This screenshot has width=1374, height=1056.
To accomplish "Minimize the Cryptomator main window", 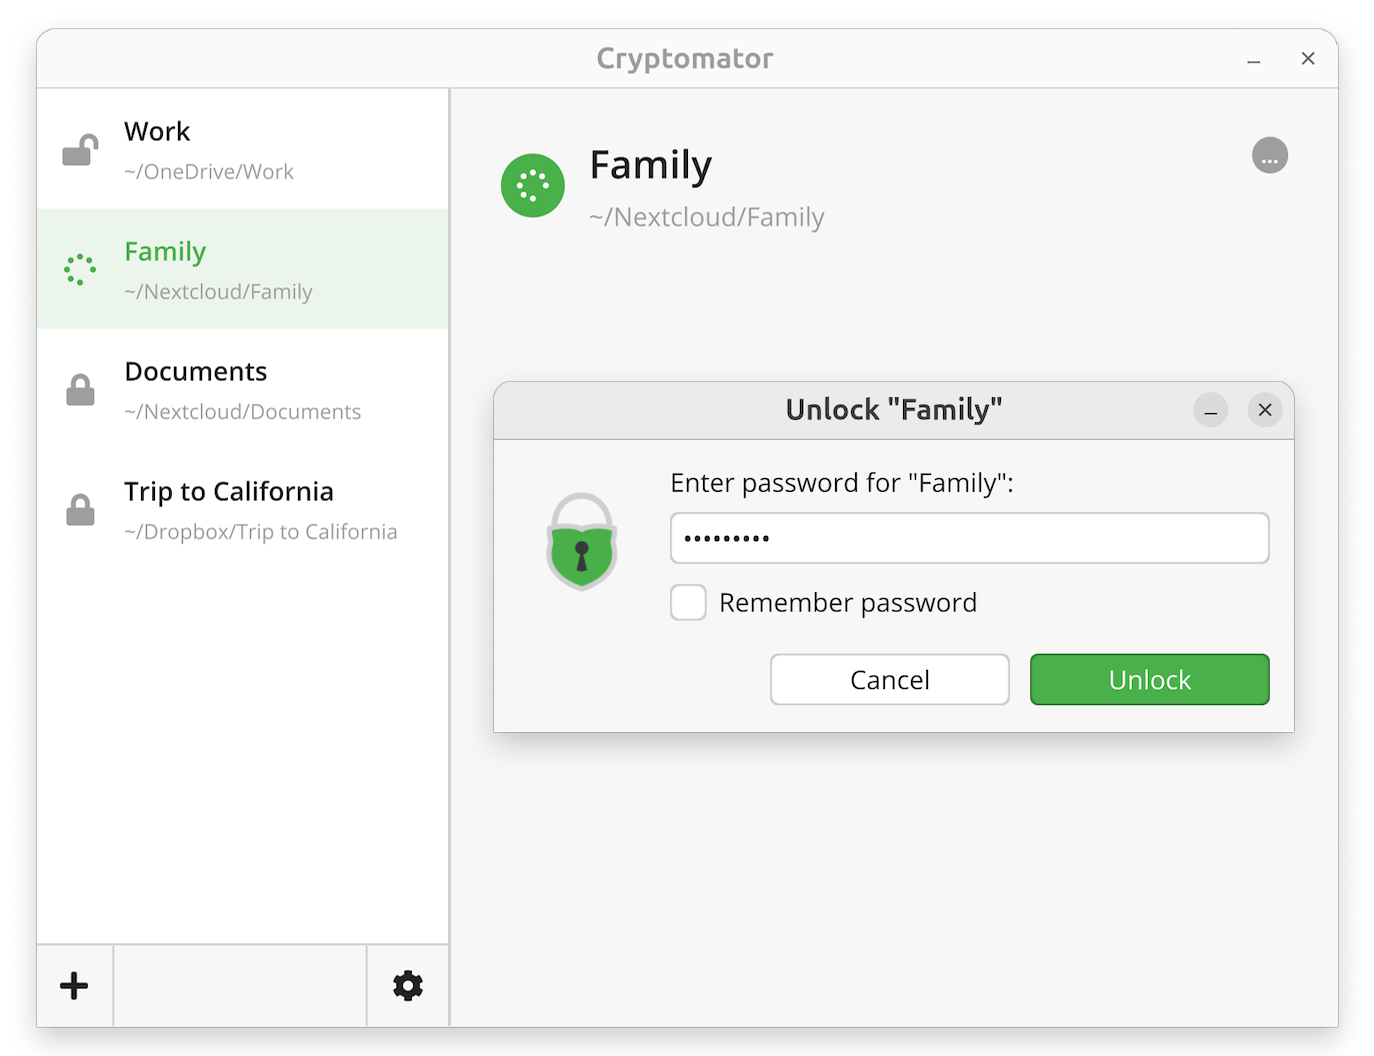I will pyautogui.click(x=1254, y=59).
